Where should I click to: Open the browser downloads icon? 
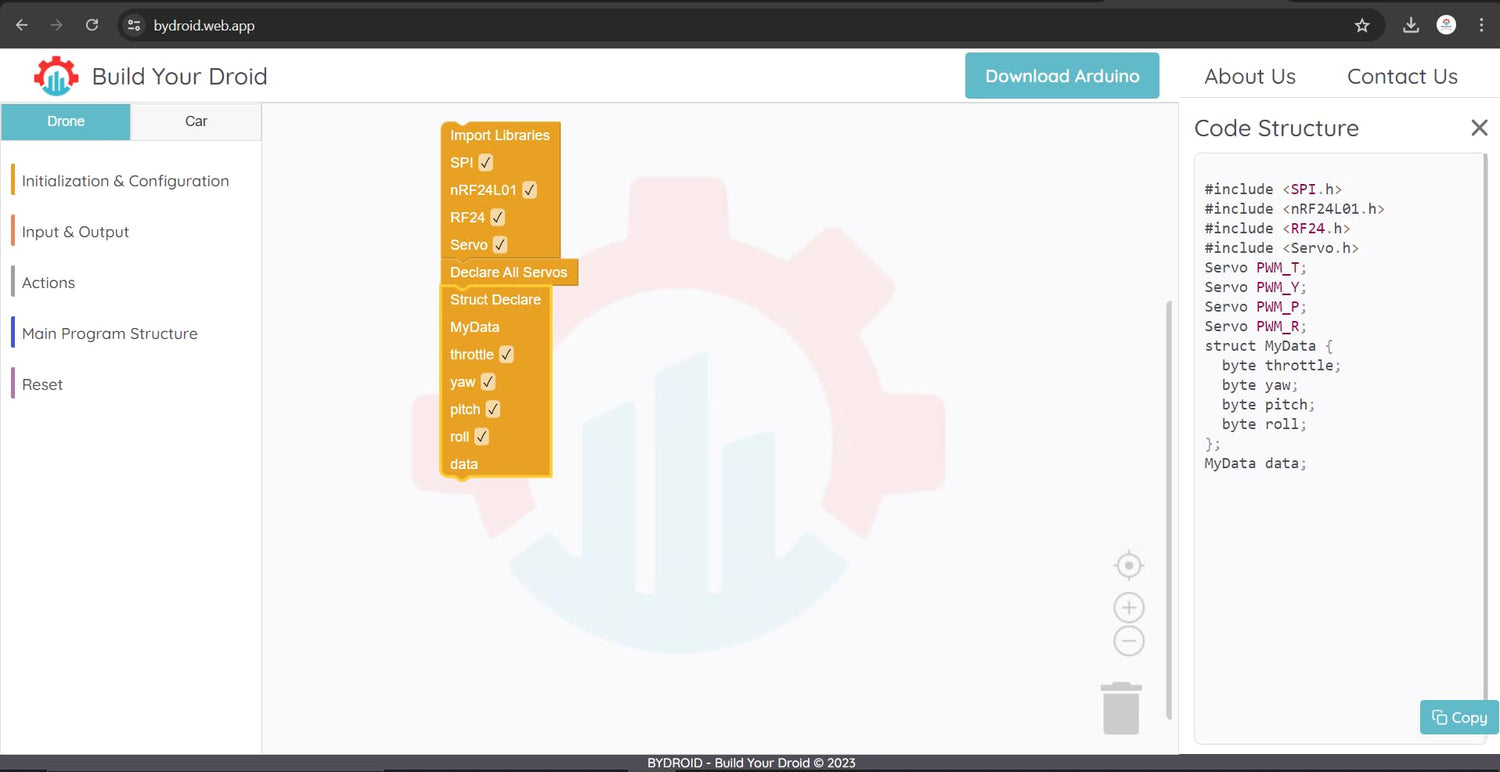1411,25
